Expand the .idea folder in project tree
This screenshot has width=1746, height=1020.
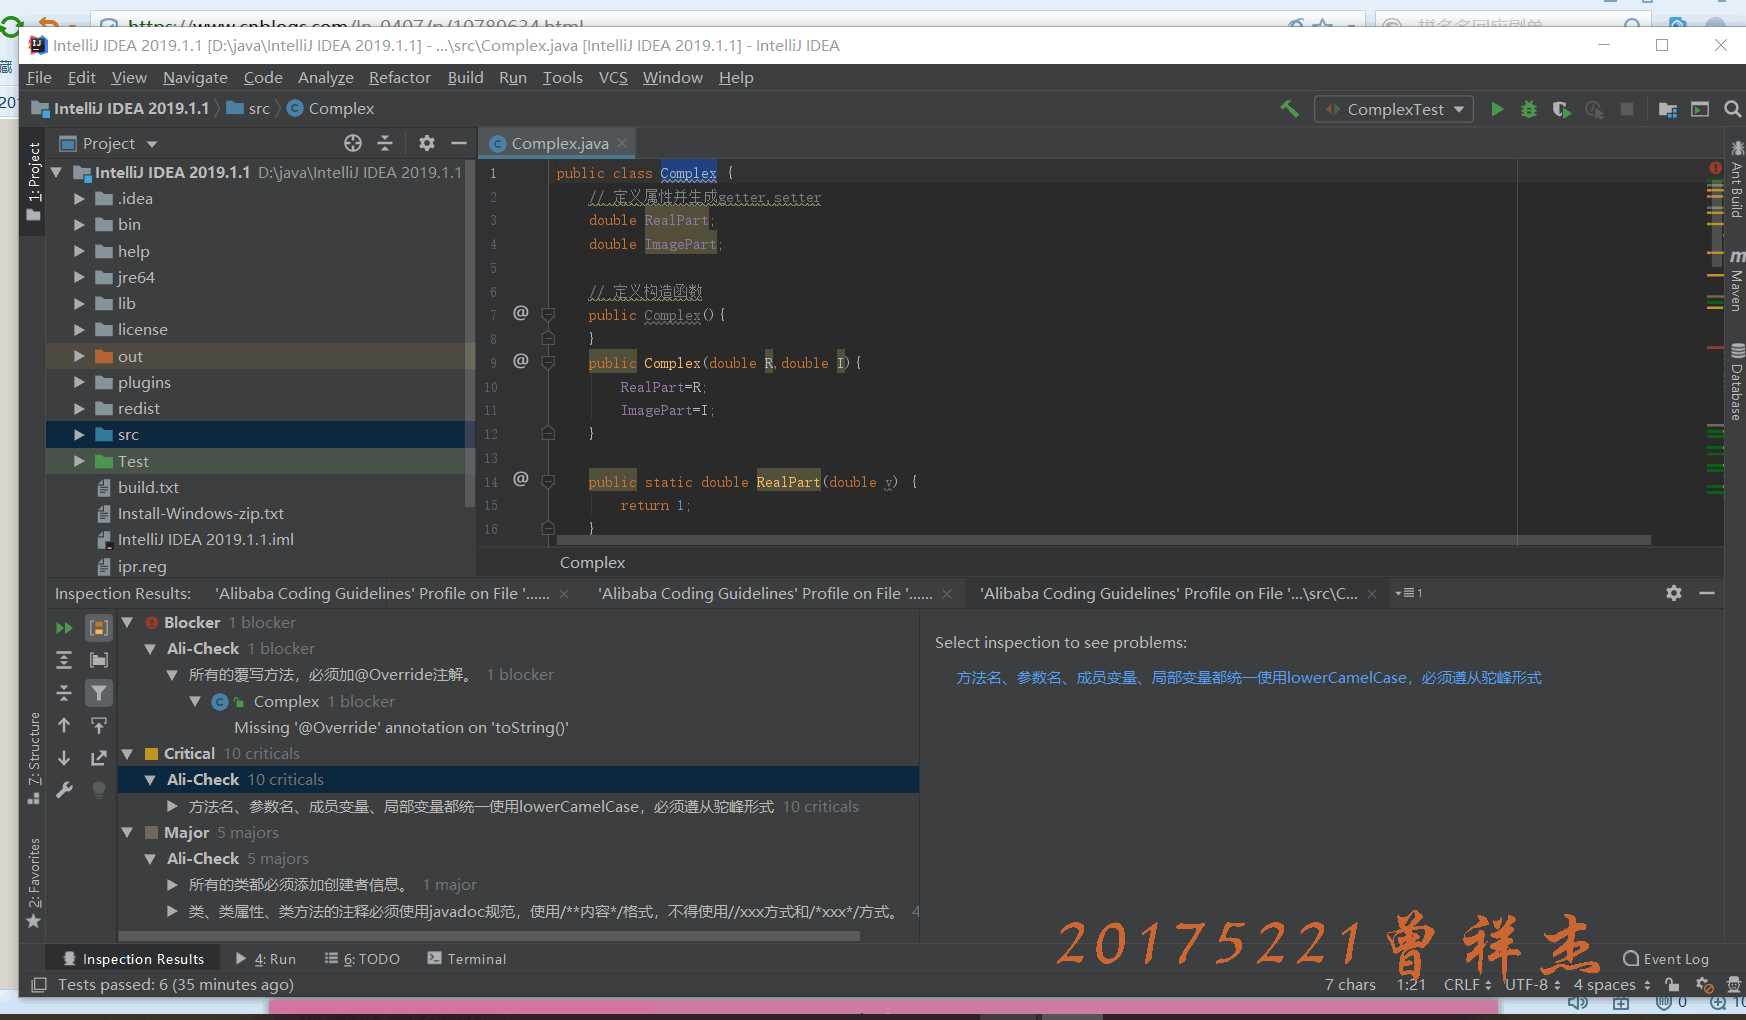click(79, 199)
